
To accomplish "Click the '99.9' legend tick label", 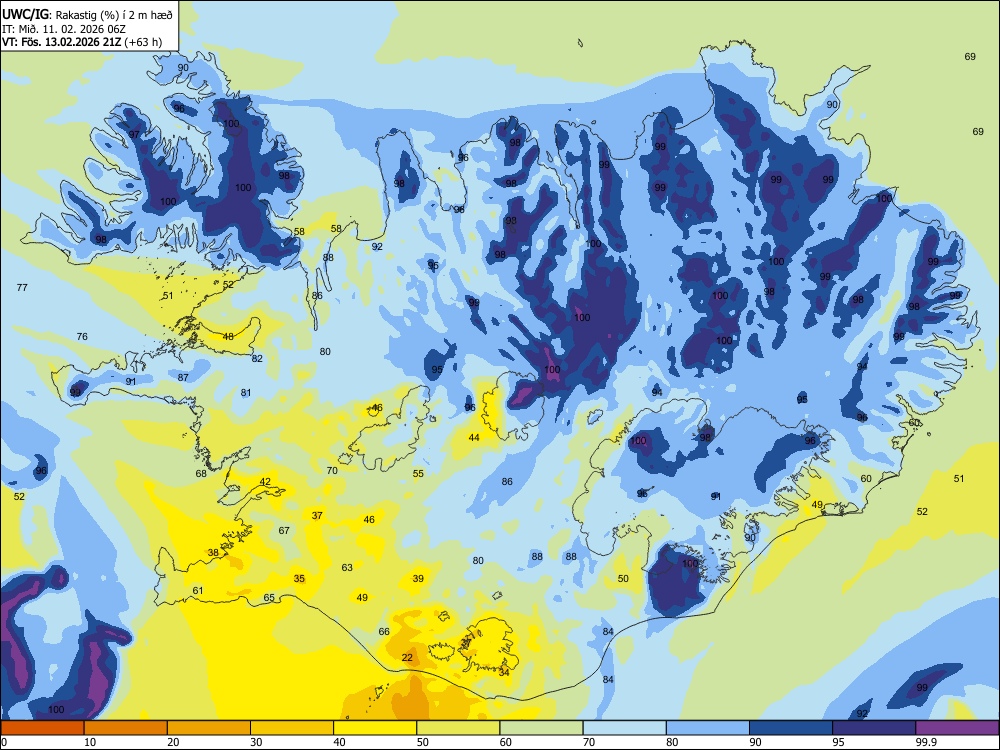I will [x=926, y=742].
